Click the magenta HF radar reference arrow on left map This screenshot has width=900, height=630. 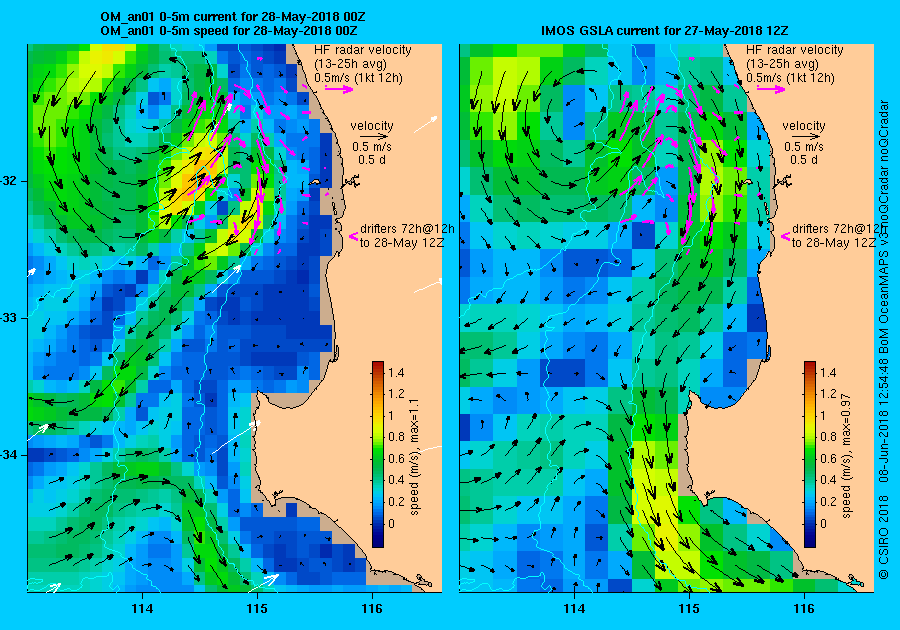339,89
